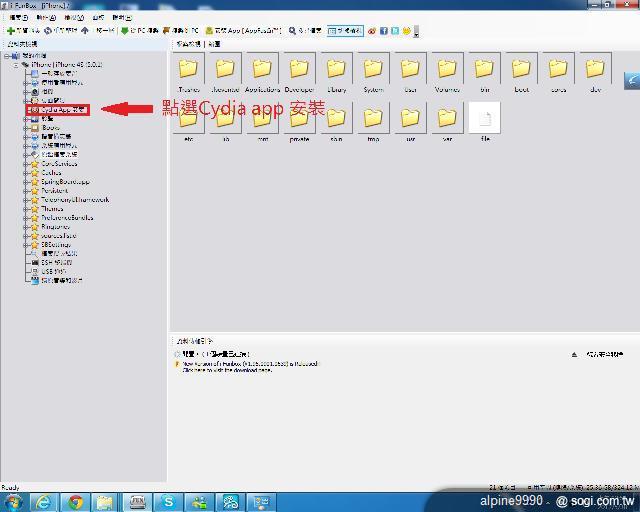Viewport: 640px width, 512px height.
Task: Open Google Chrome from the taskbar
Action: tap(75, 502)
